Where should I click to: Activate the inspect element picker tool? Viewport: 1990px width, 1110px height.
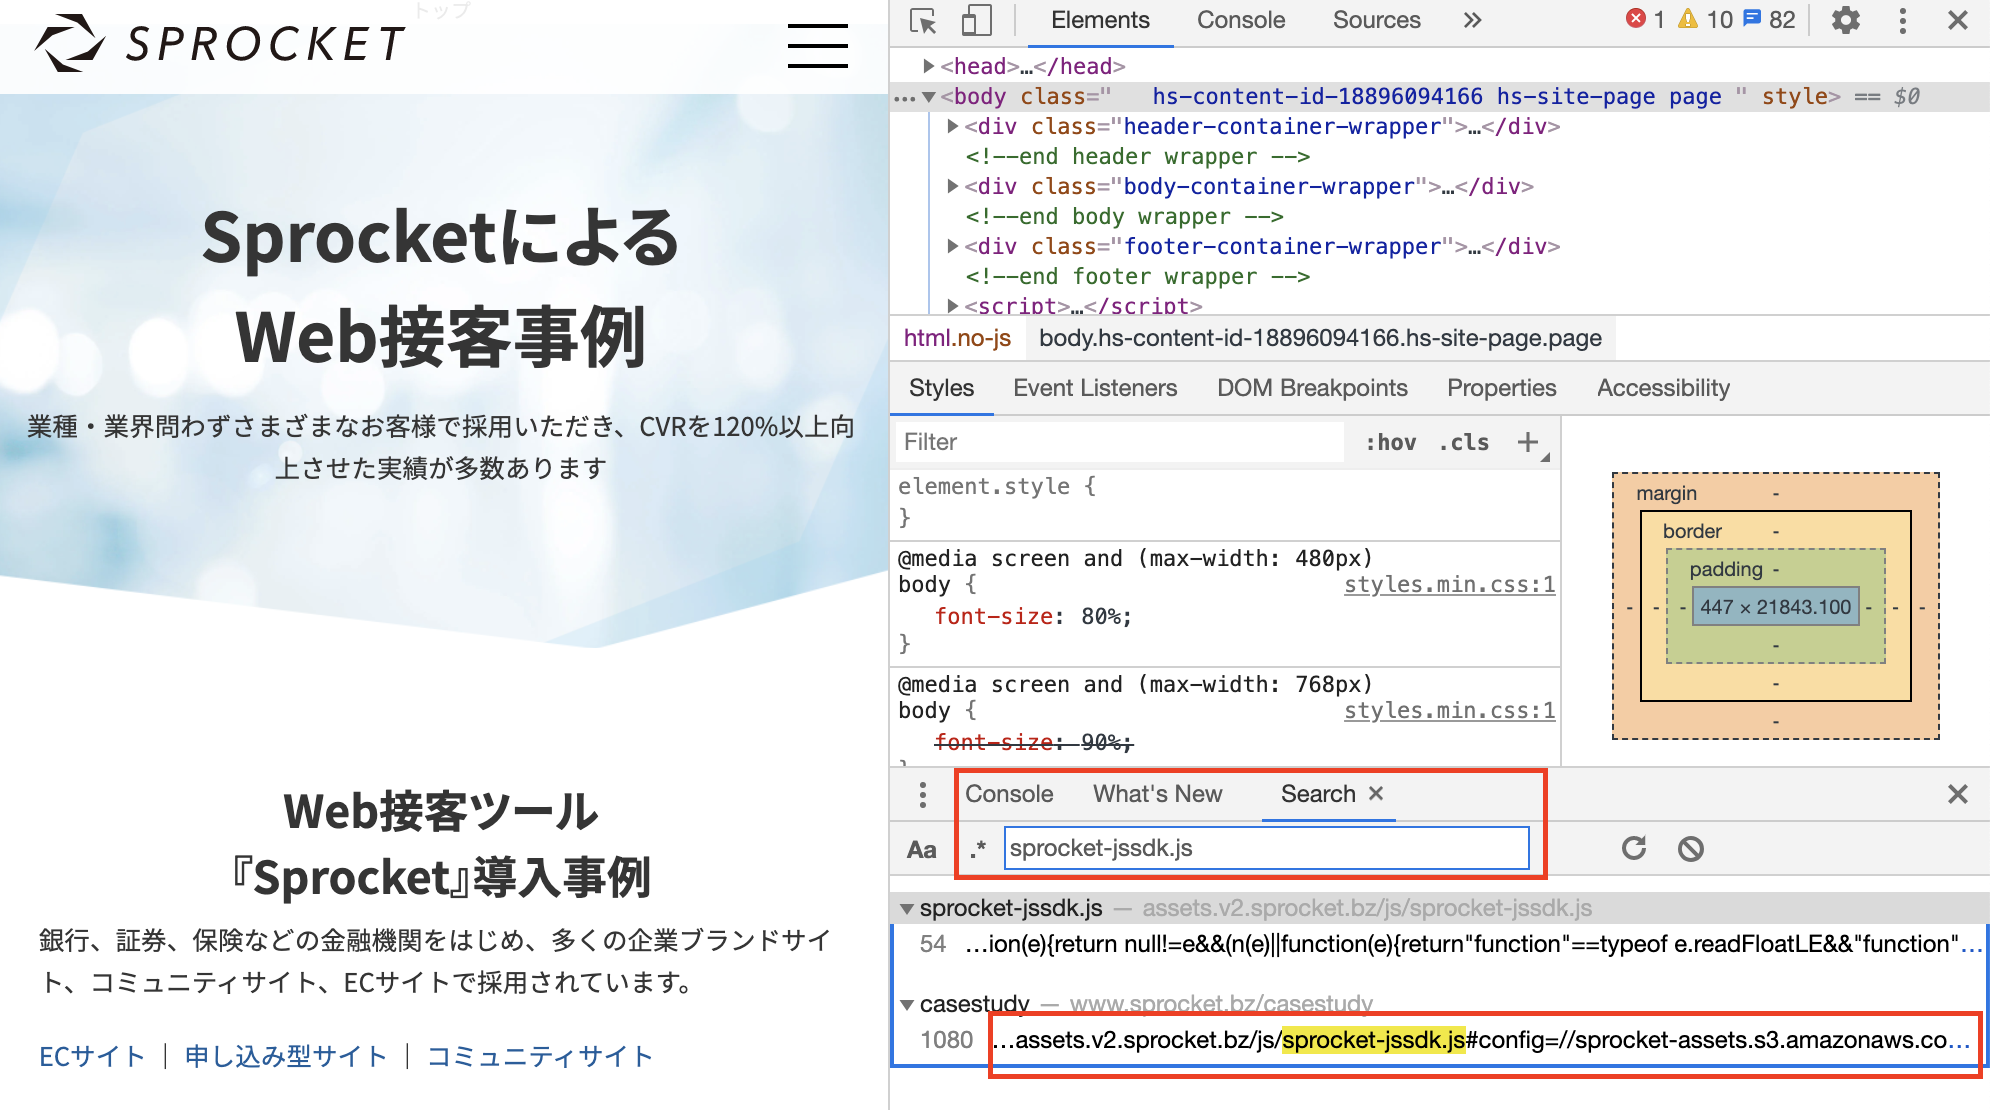(923, 21)
